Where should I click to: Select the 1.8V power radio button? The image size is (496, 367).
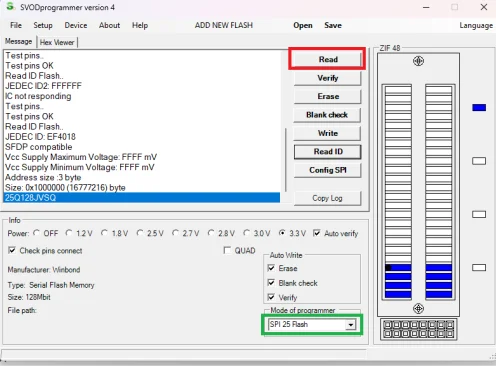pos(104,233)
